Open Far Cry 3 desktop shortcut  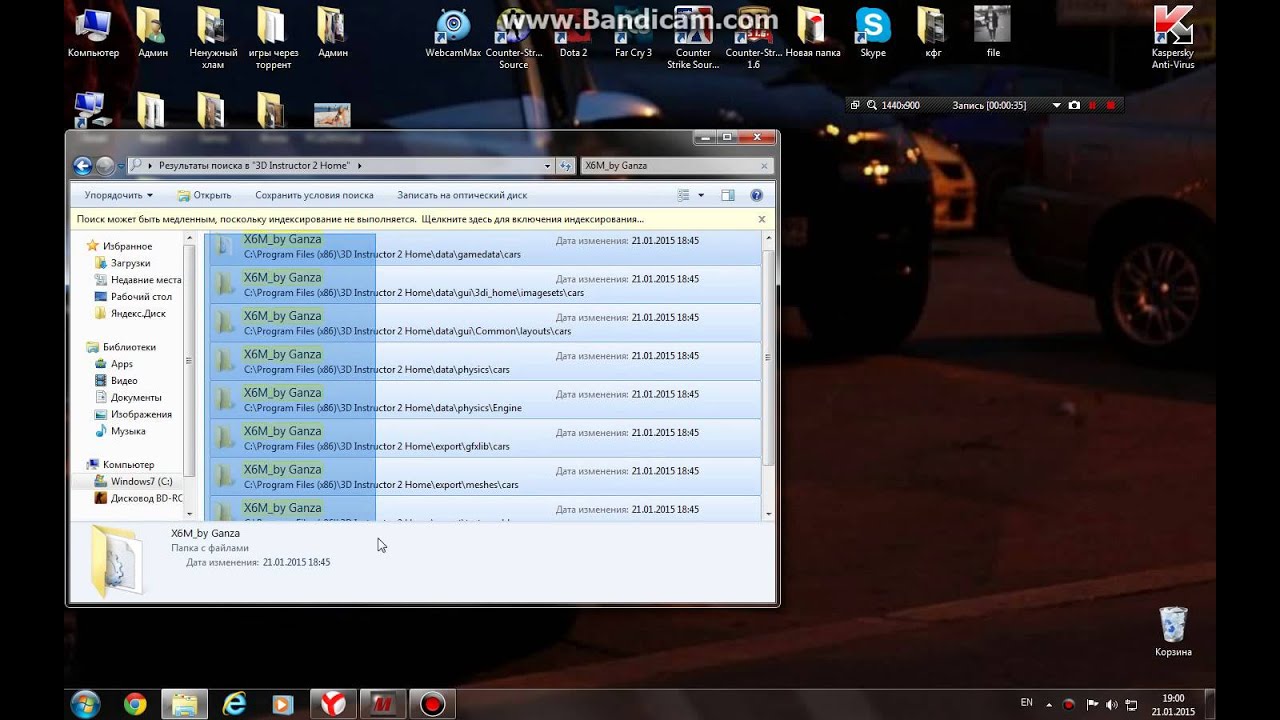click(x=633, y=32)
